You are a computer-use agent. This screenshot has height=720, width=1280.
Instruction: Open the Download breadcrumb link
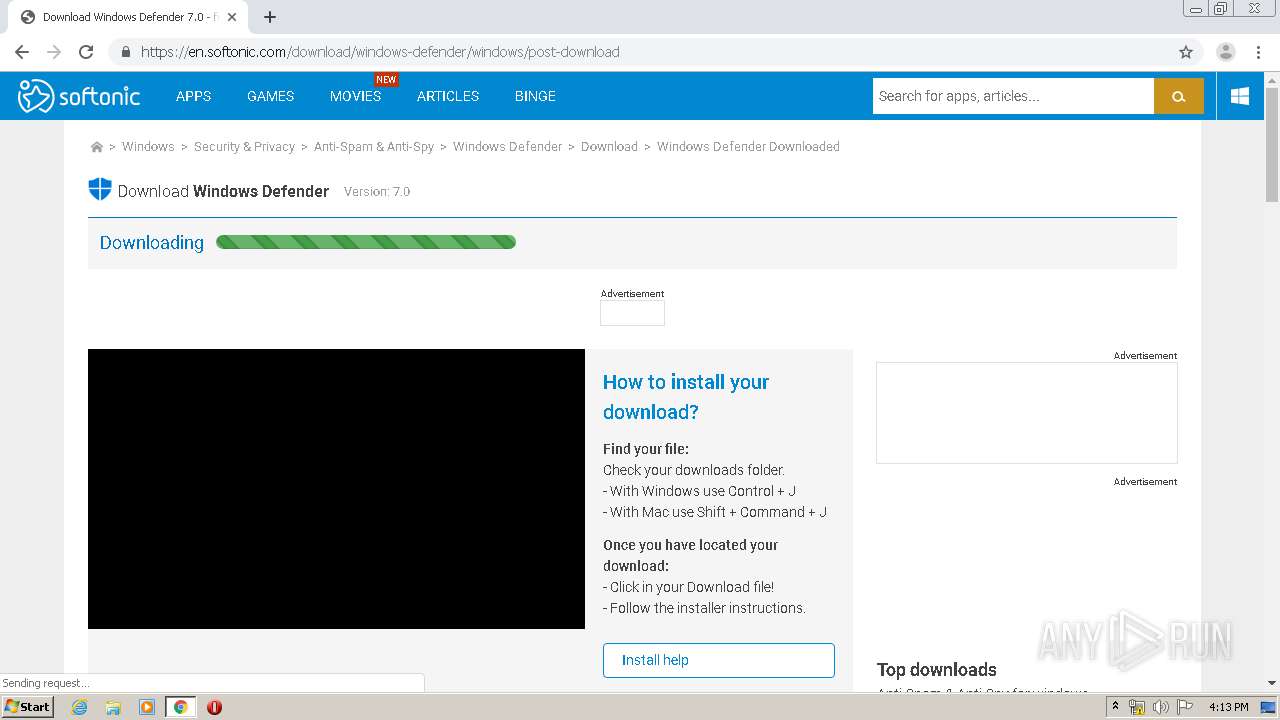[609, 147]
